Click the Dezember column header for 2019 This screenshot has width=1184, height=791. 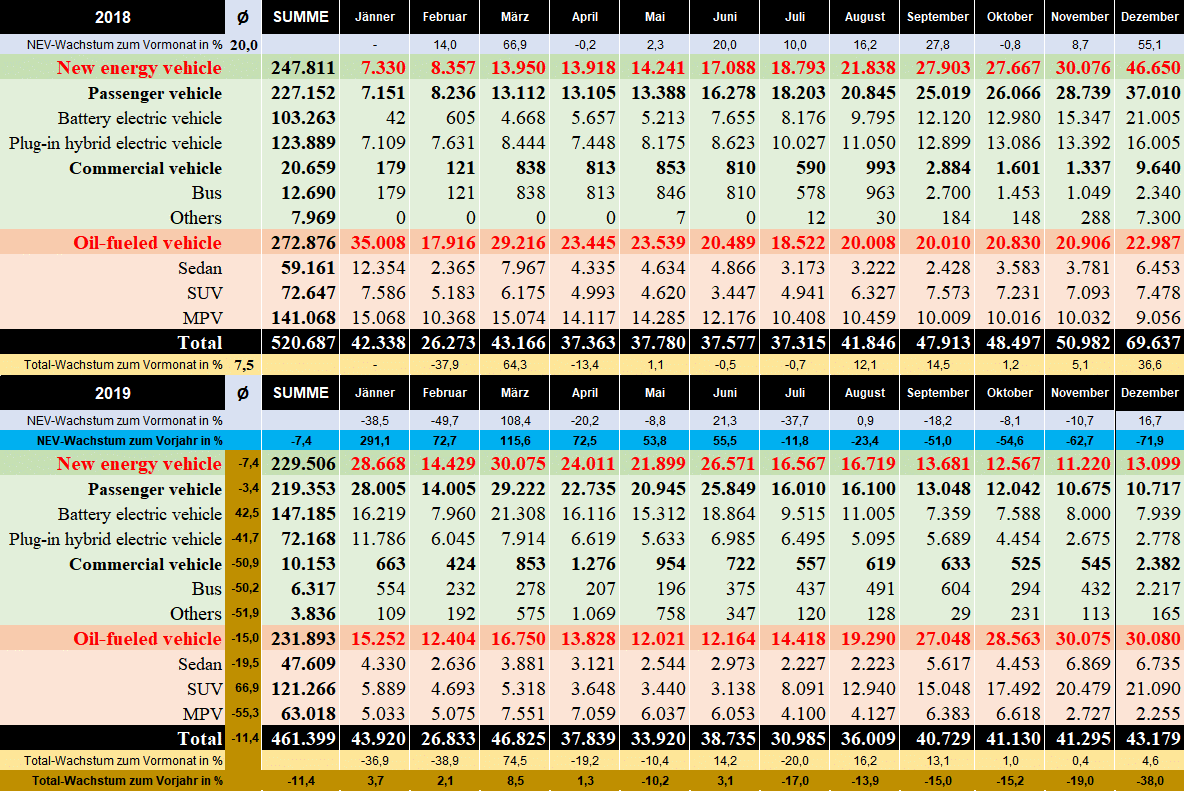tap(1149, 392)
